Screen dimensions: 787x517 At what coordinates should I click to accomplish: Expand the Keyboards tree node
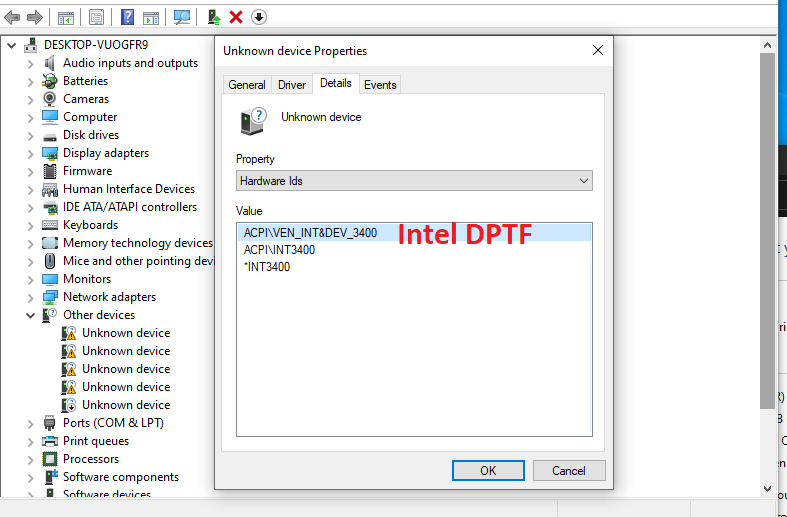[30, 226]
